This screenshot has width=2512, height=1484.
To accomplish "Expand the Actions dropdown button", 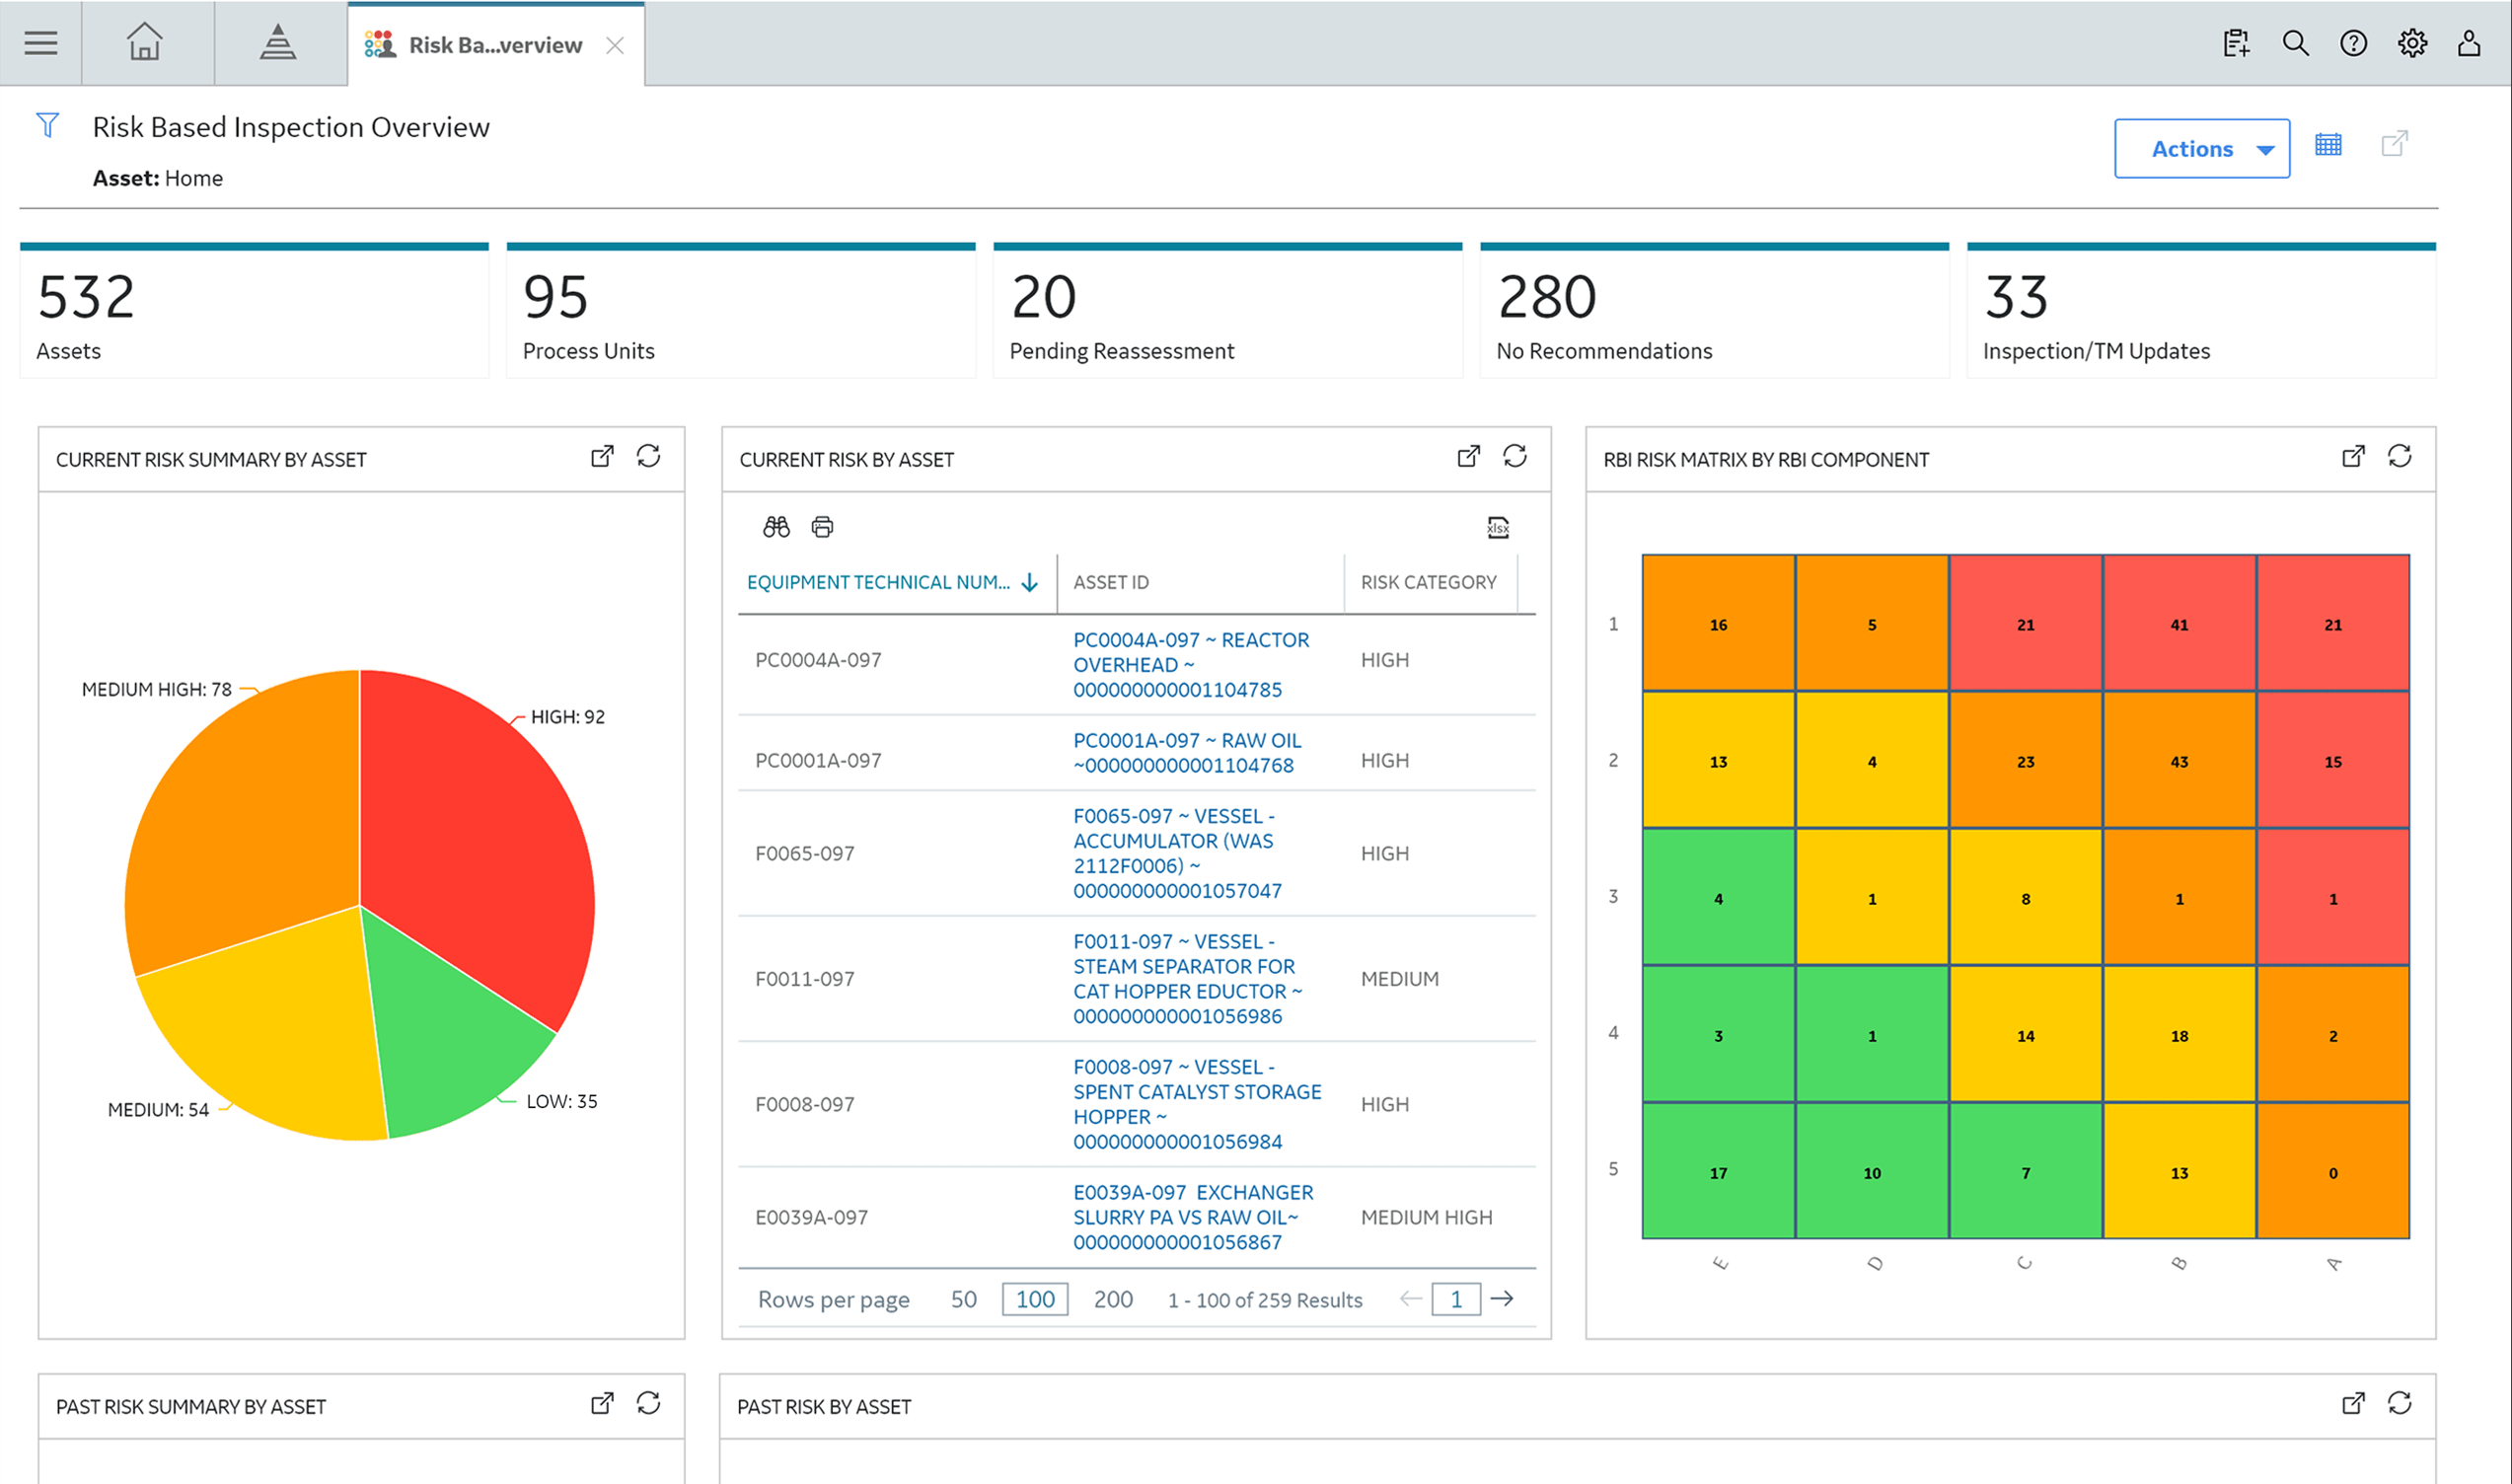I will (2201, 149).
